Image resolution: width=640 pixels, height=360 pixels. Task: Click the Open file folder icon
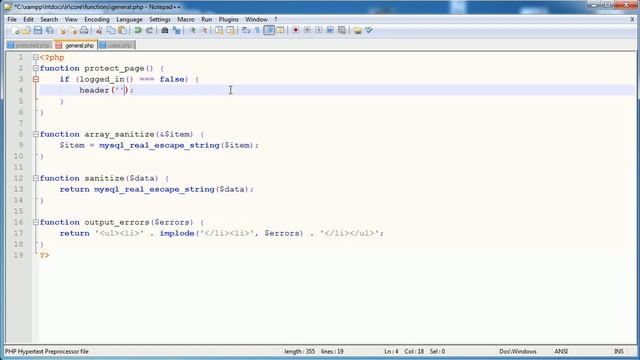(26, 31)
